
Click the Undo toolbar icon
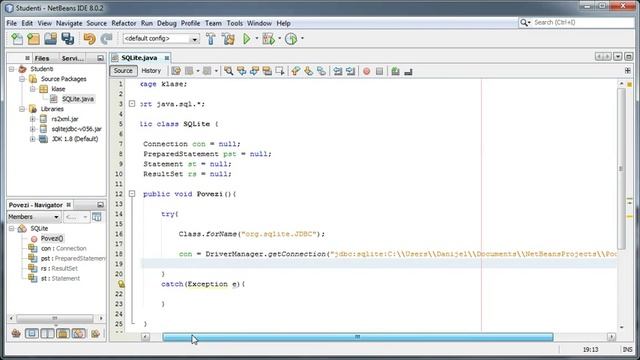pos(89,39)
